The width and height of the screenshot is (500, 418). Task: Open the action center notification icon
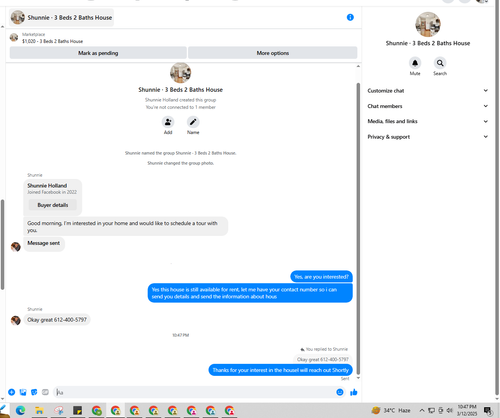(488, 410)
